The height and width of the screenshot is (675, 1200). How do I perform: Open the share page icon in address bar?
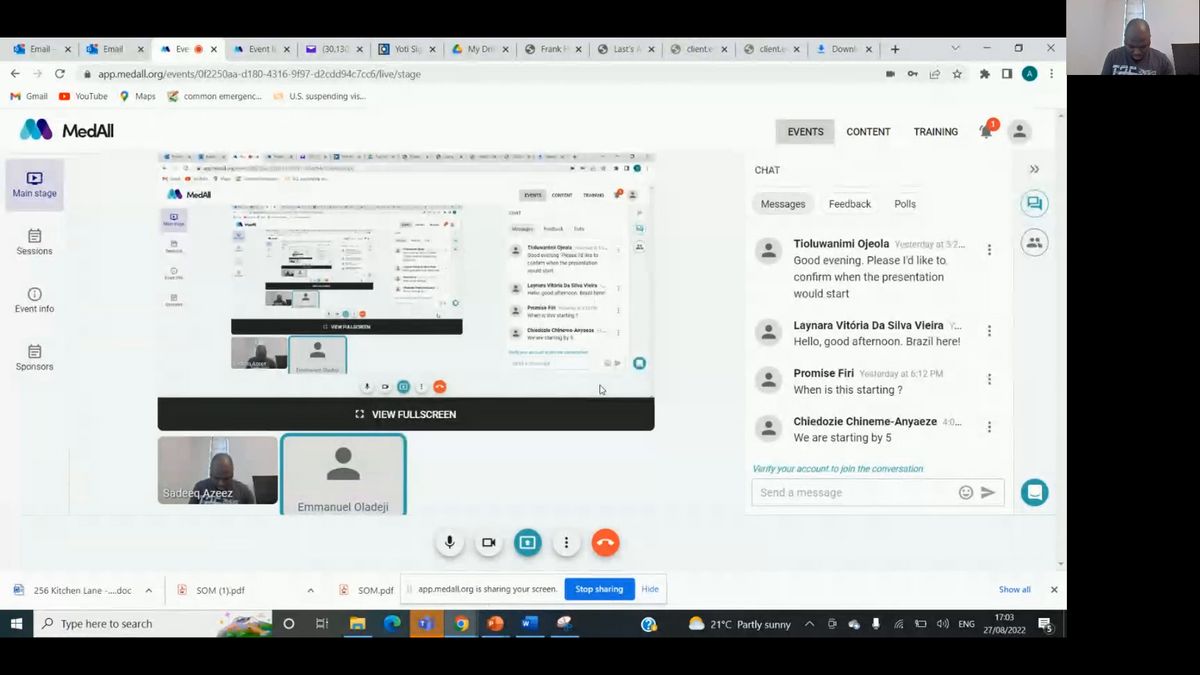tap(935, 74)
